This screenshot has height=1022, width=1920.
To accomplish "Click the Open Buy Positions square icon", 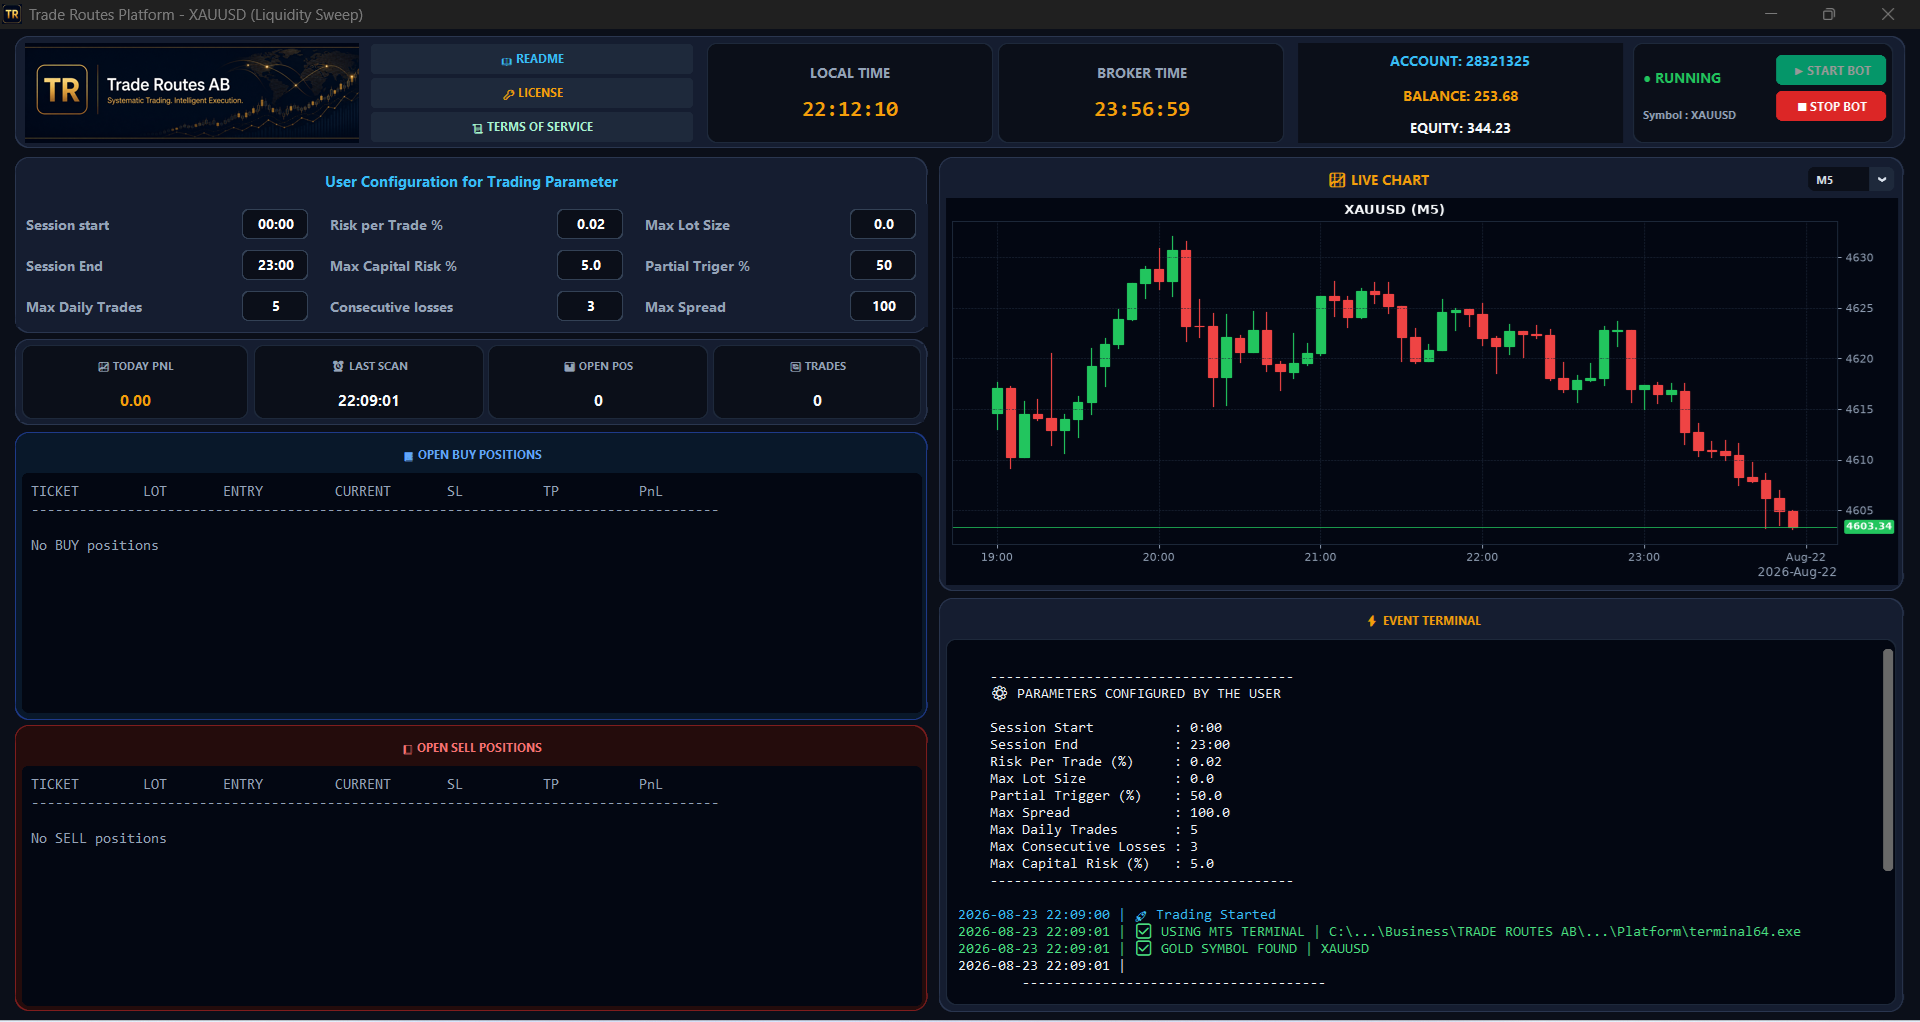I will click(408, 456).
